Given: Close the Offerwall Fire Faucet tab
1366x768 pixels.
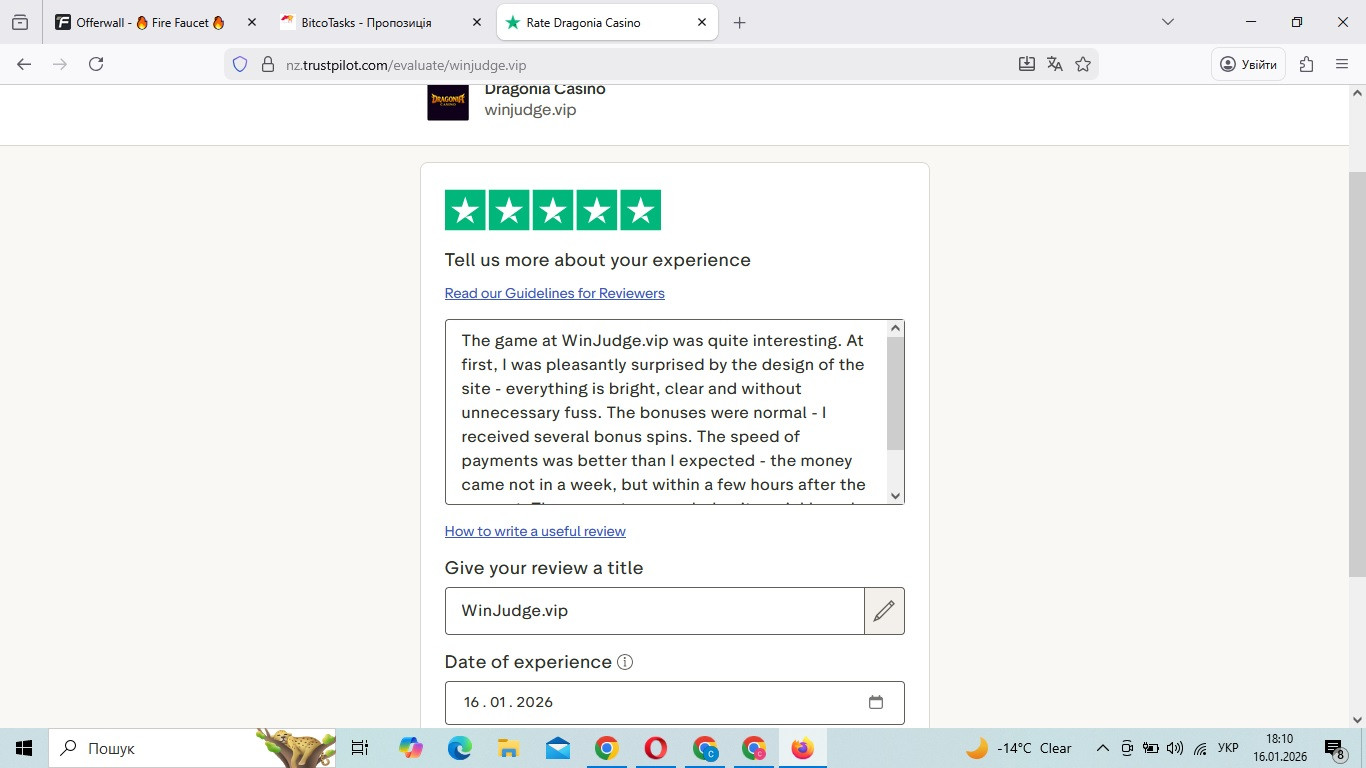Looking at the screenshot, I should (251, 22).
